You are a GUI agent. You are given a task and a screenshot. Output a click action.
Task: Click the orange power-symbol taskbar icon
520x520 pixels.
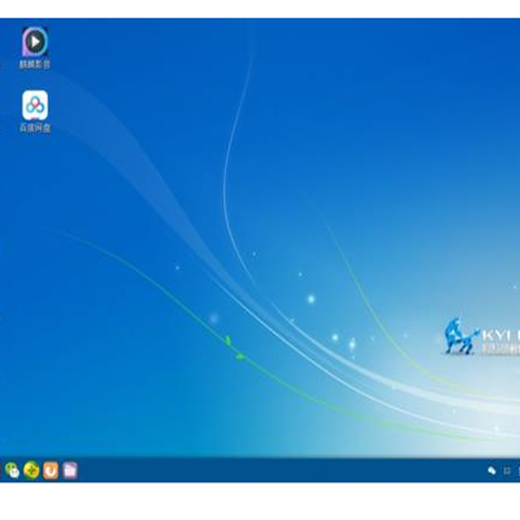pos(51,470)
